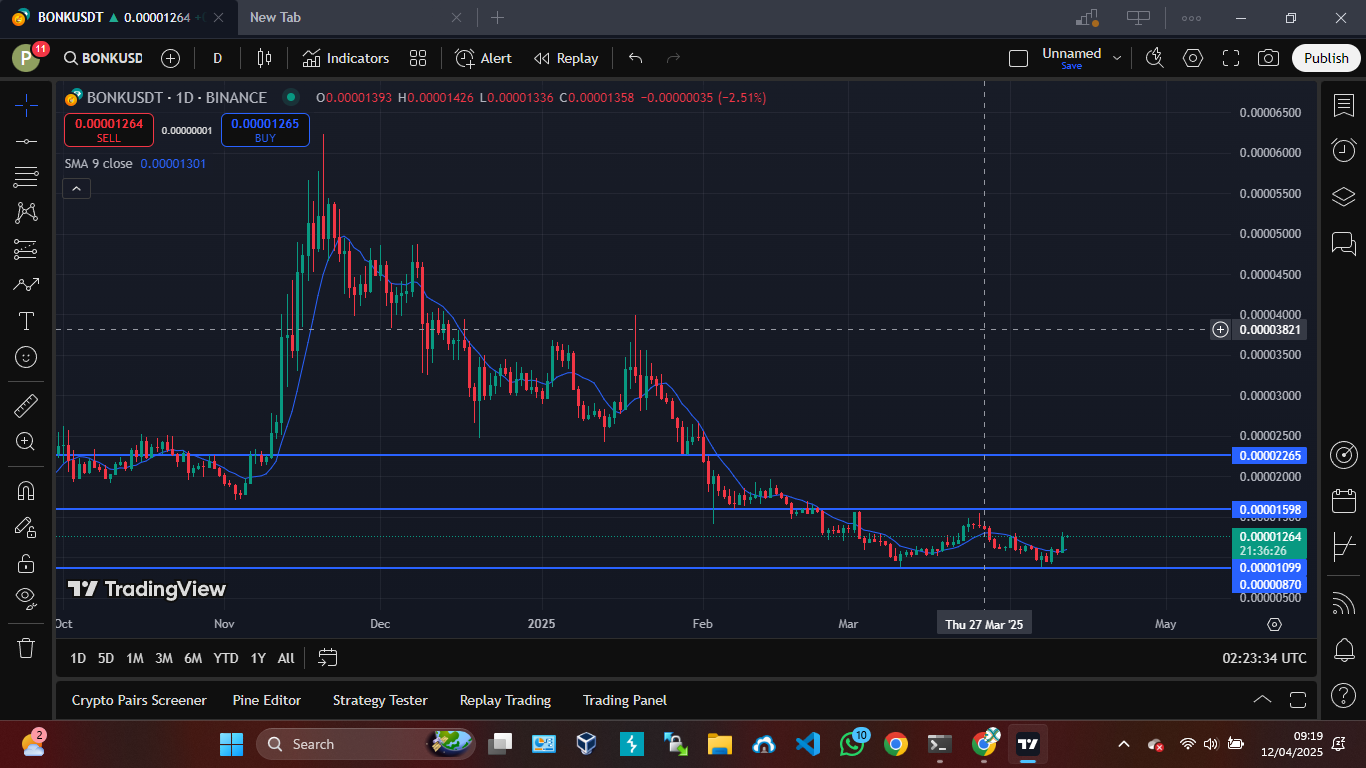The height and width of the screenshot is (768, 1366).
Task: Open the Pine Editor tab
Action: (x=266, y=700)
